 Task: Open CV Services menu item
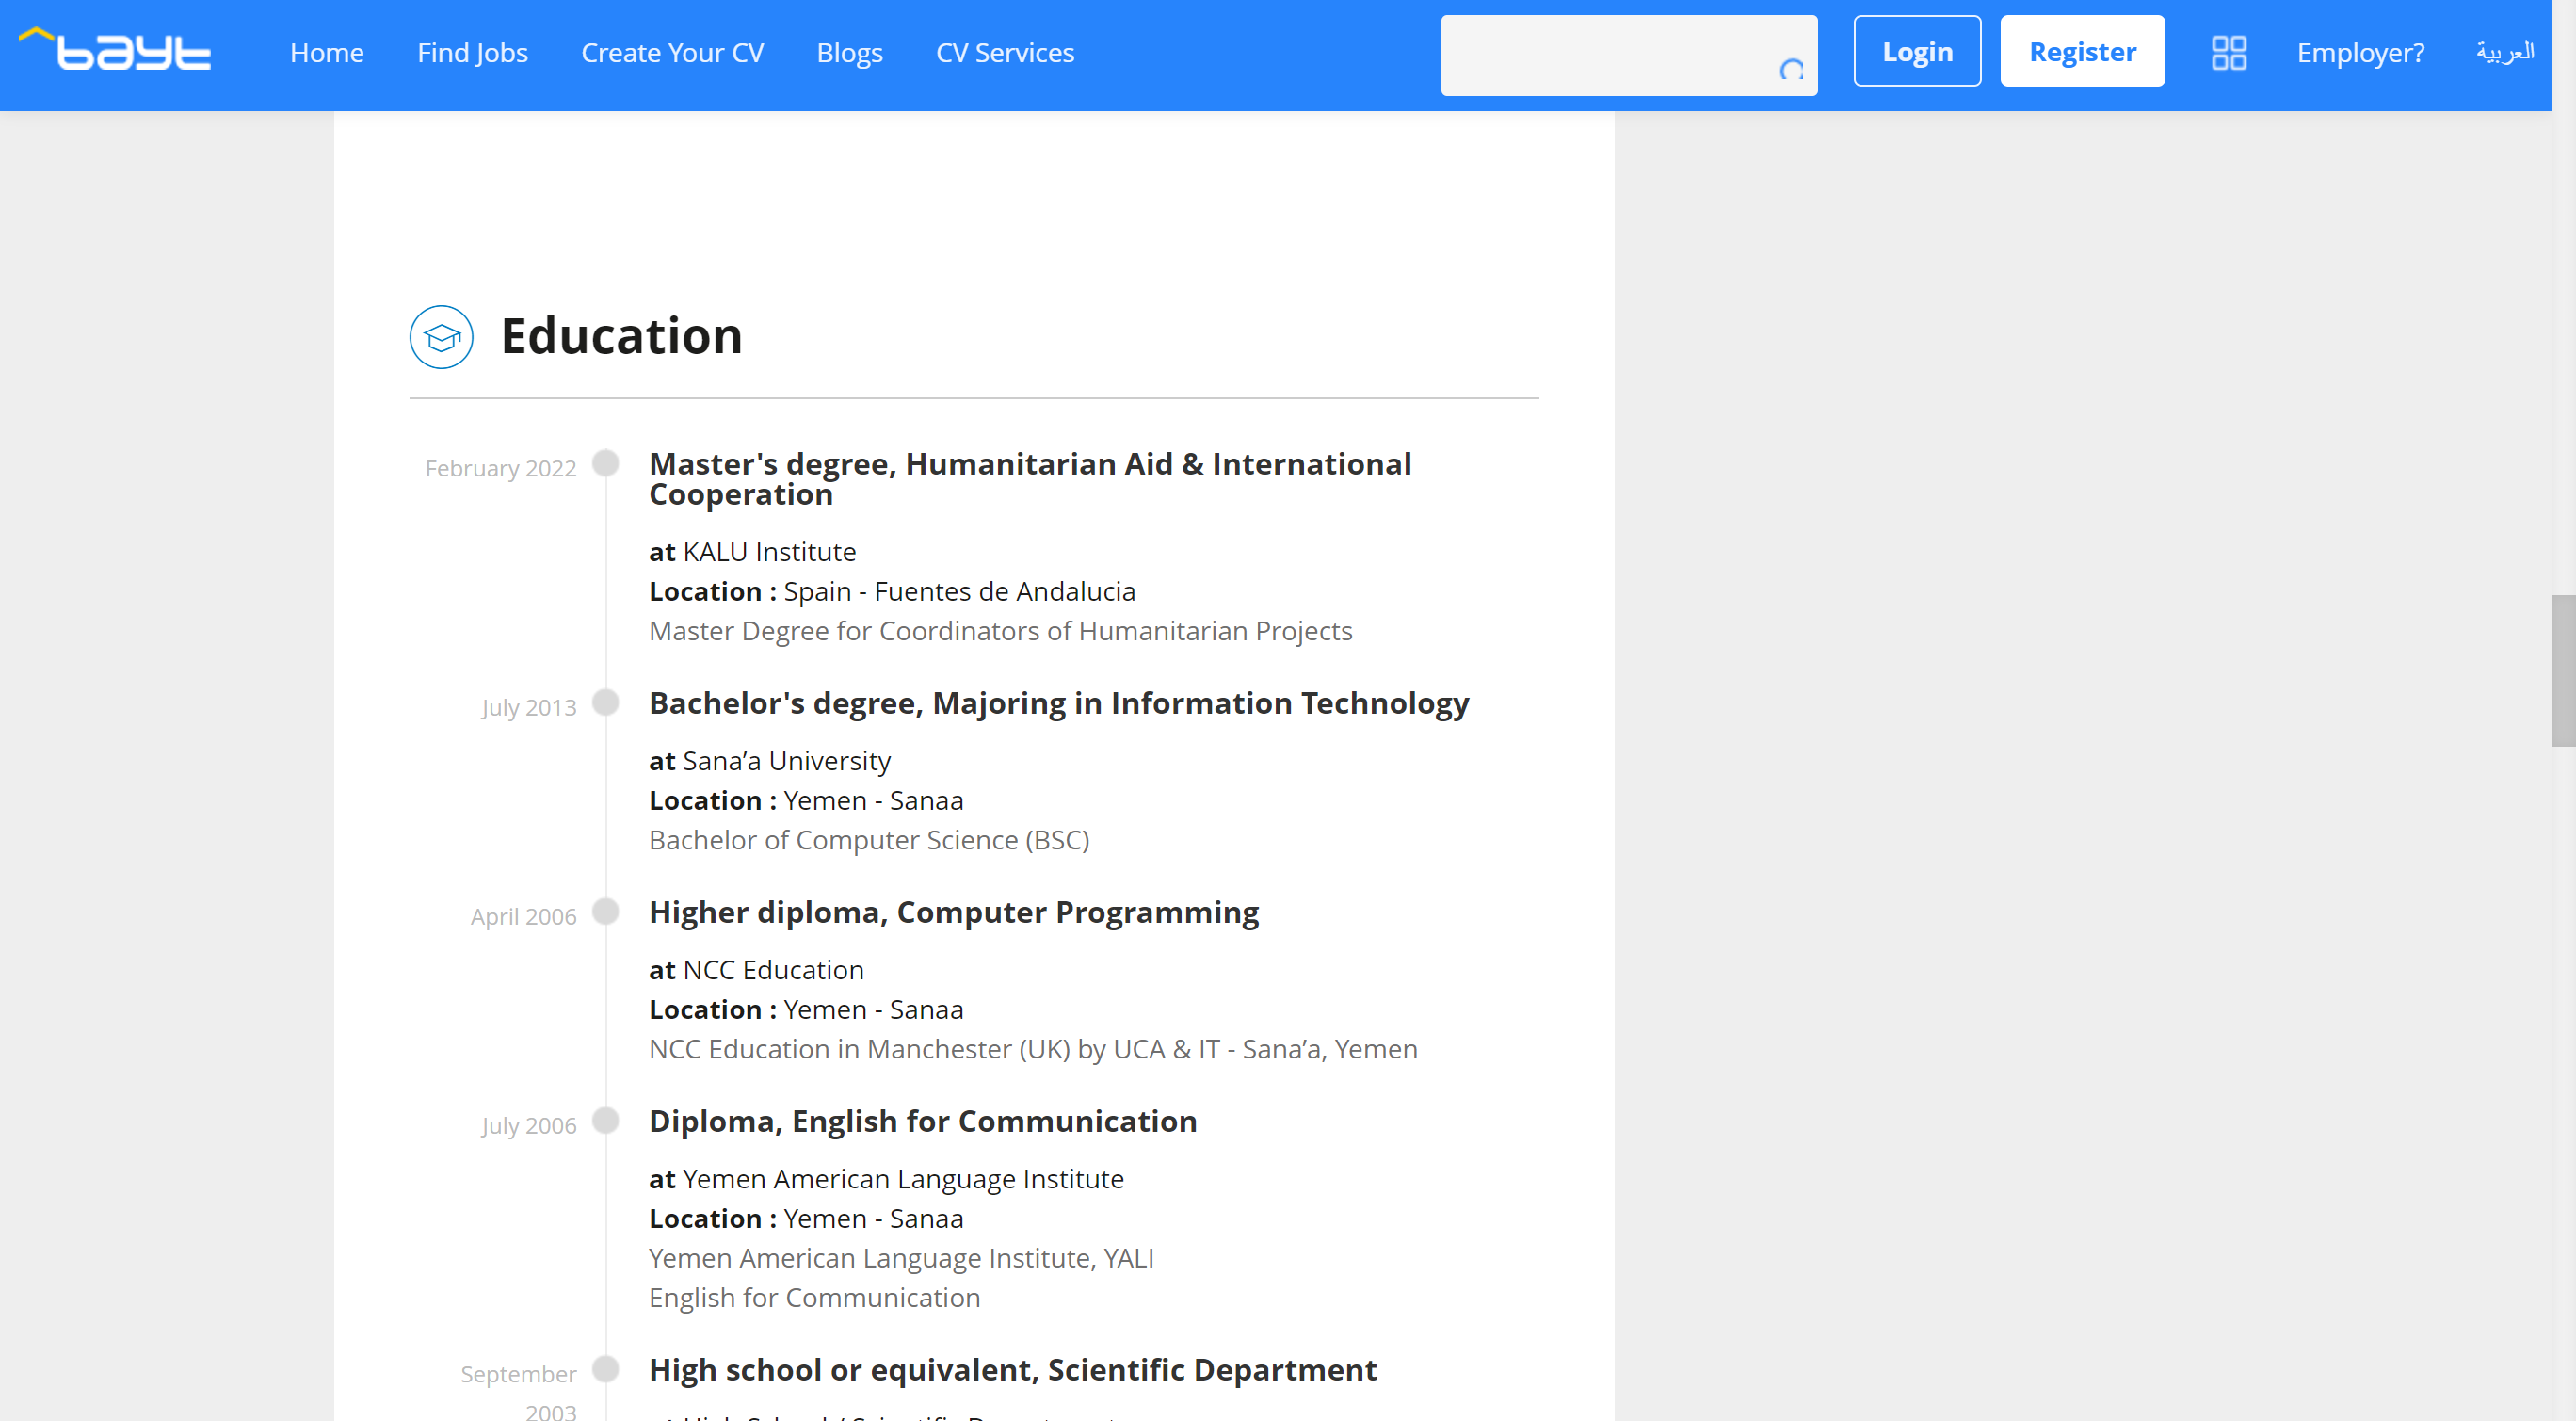(x=1004, y=52)
